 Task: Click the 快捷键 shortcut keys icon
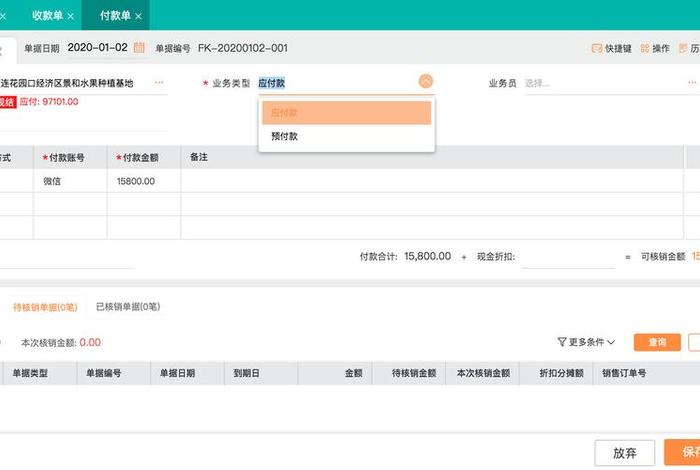(x=597, y=48)
